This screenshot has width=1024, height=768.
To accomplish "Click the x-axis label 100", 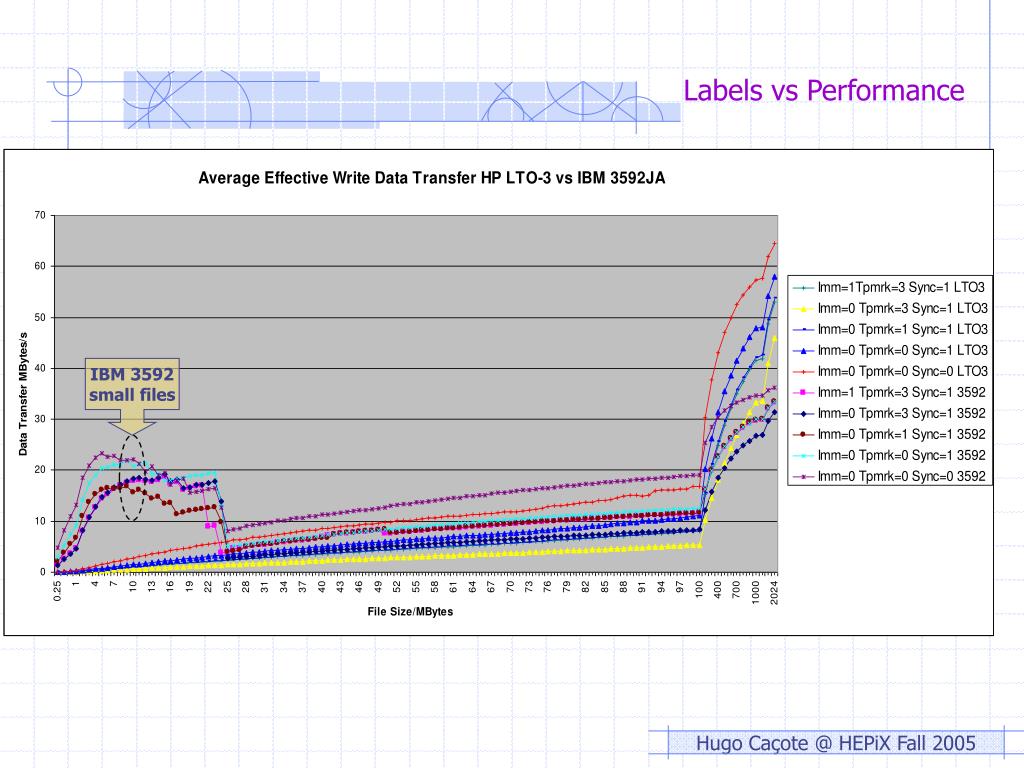I will 699,588.
